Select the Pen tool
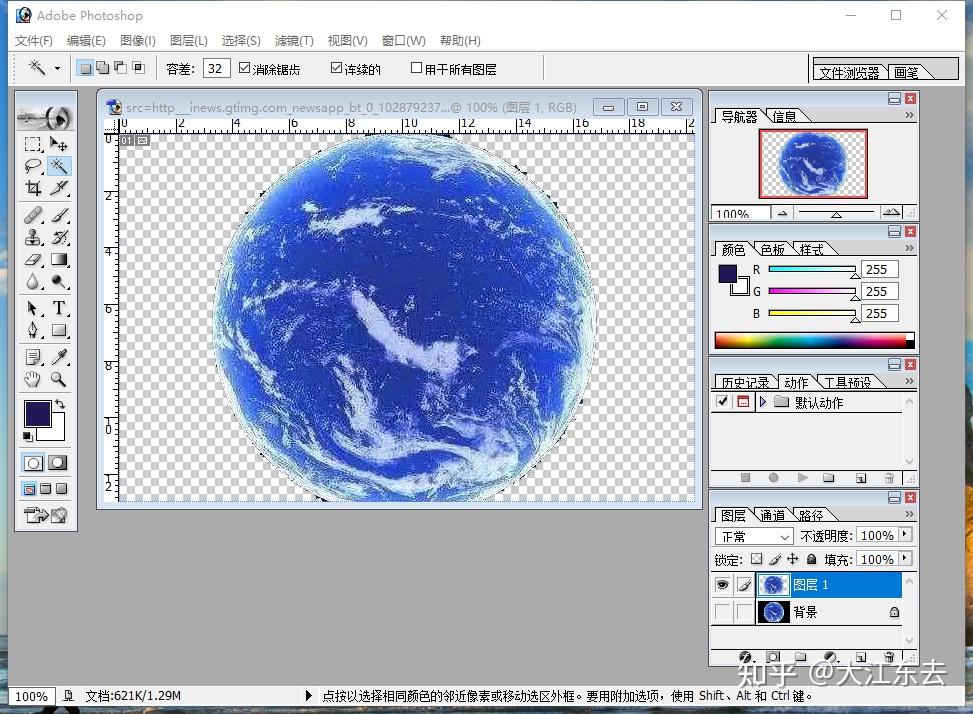 [x=34, y=330]
